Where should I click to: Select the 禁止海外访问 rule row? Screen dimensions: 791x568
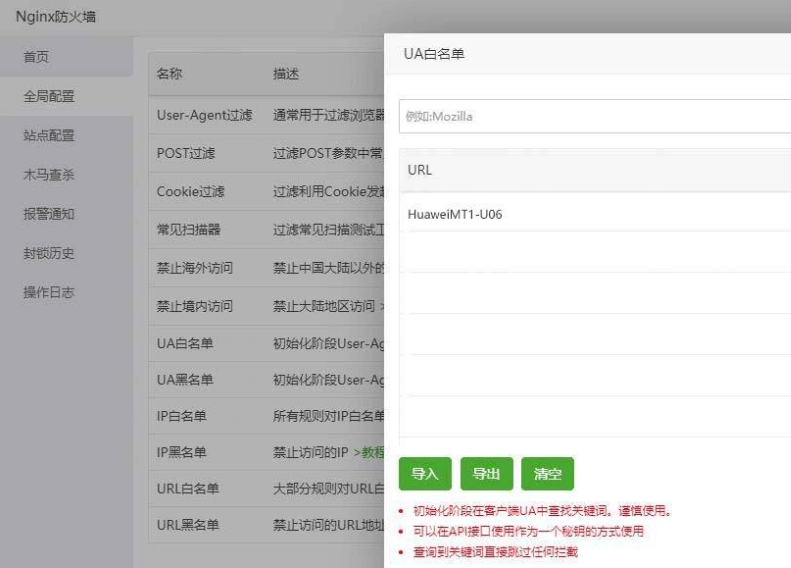coord(195,268)
